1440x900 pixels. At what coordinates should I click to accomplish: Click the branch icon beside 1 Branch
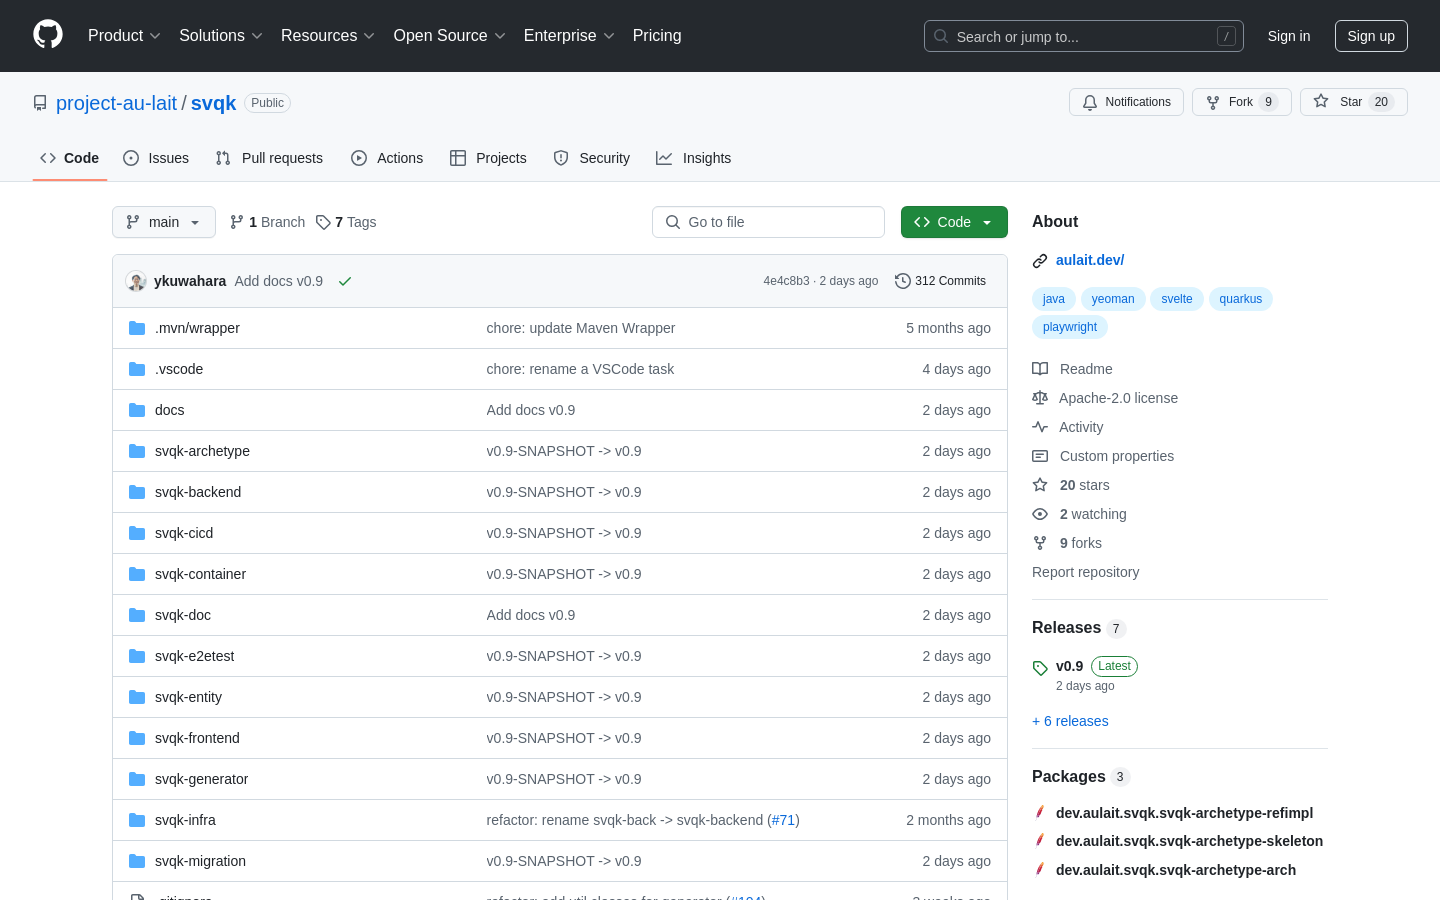(237, 222)
